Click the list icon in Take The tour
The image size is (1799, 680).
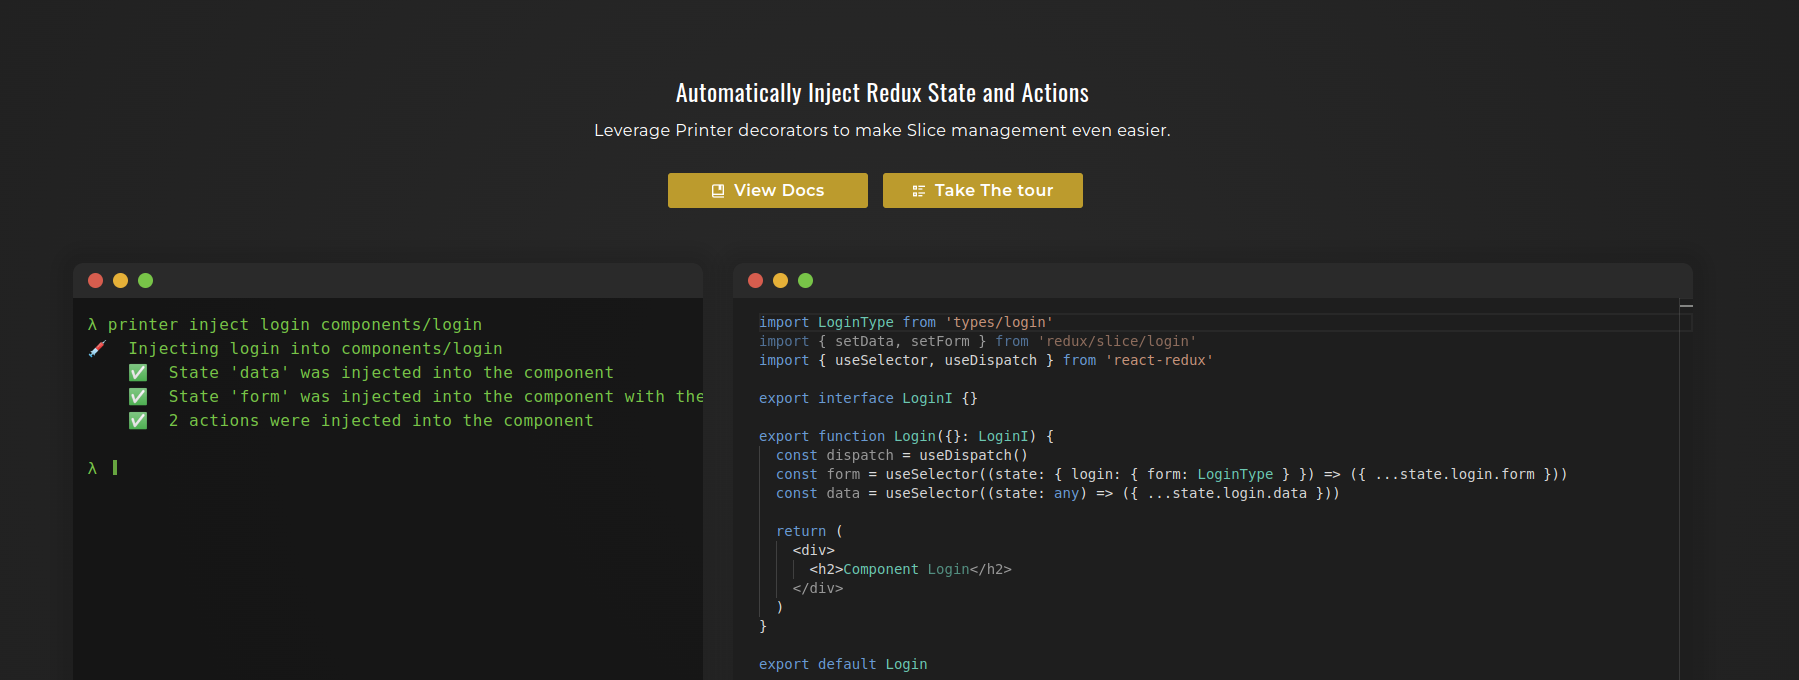click(x=918, y=191)
